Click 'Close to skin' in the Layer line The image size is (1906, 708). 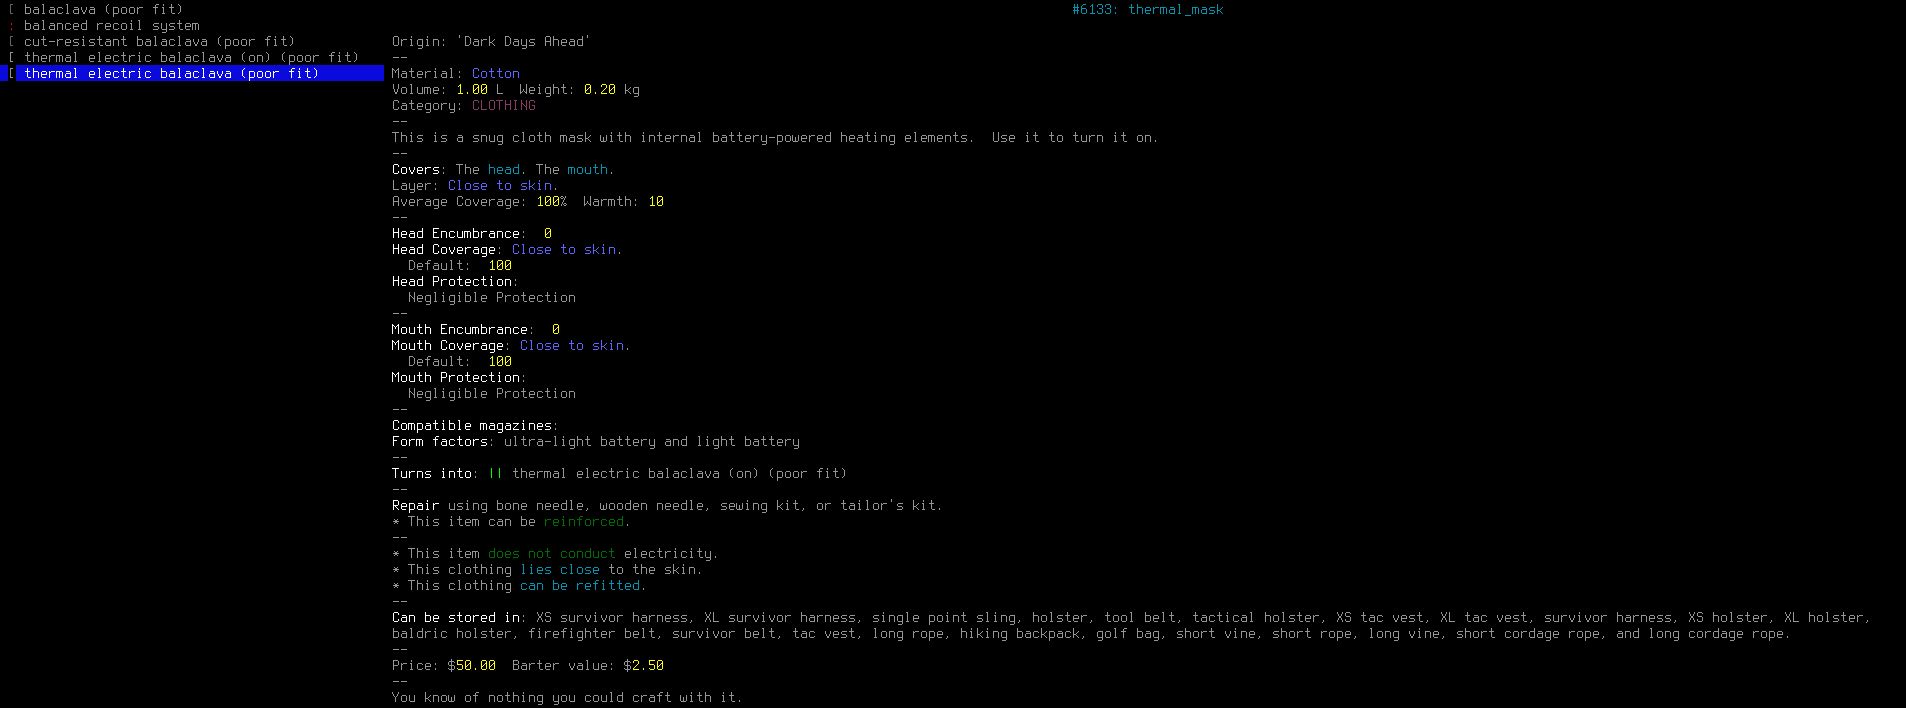[x=500, y=186]
